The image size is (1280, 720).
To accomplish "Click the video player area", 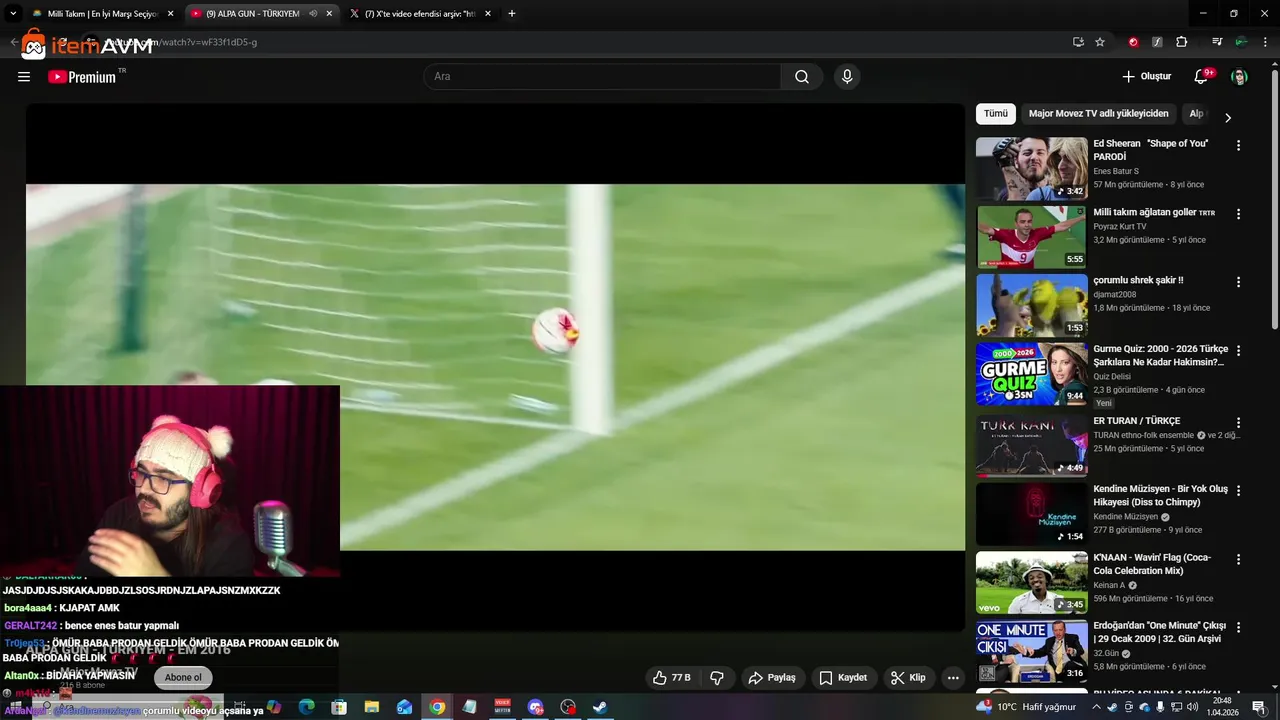I will click(495, 367).
